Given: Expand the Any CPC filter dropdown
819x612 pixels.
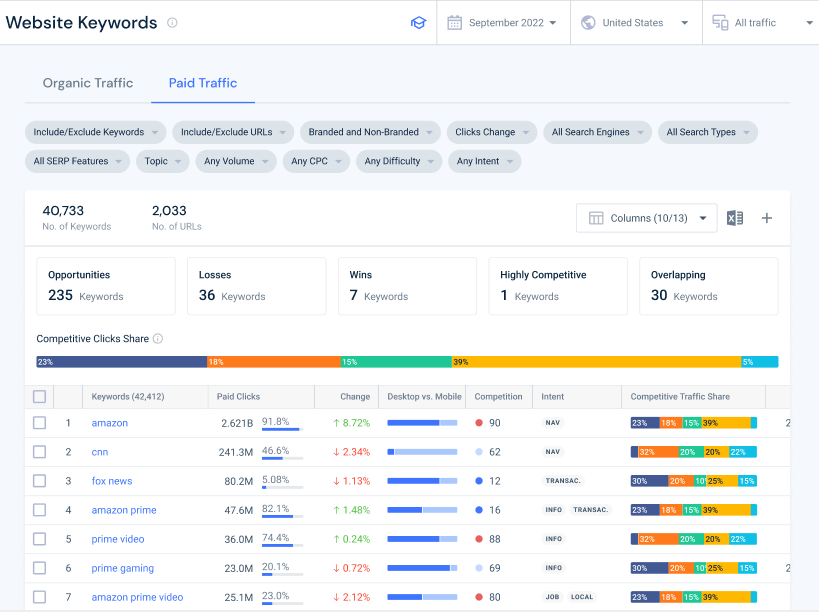Looking at the screenshot, I should pos(316,161).
